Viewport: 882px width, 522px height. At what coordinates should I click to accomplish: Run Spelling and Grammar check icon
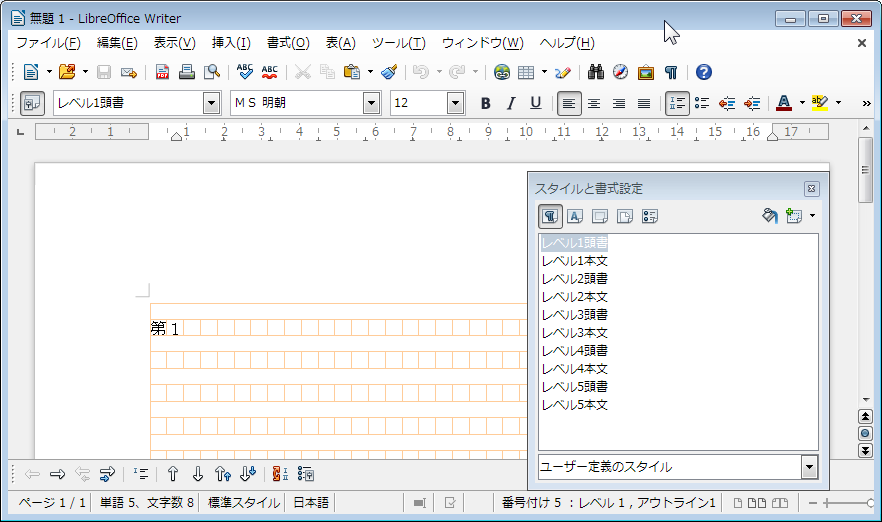pos(245,72)
